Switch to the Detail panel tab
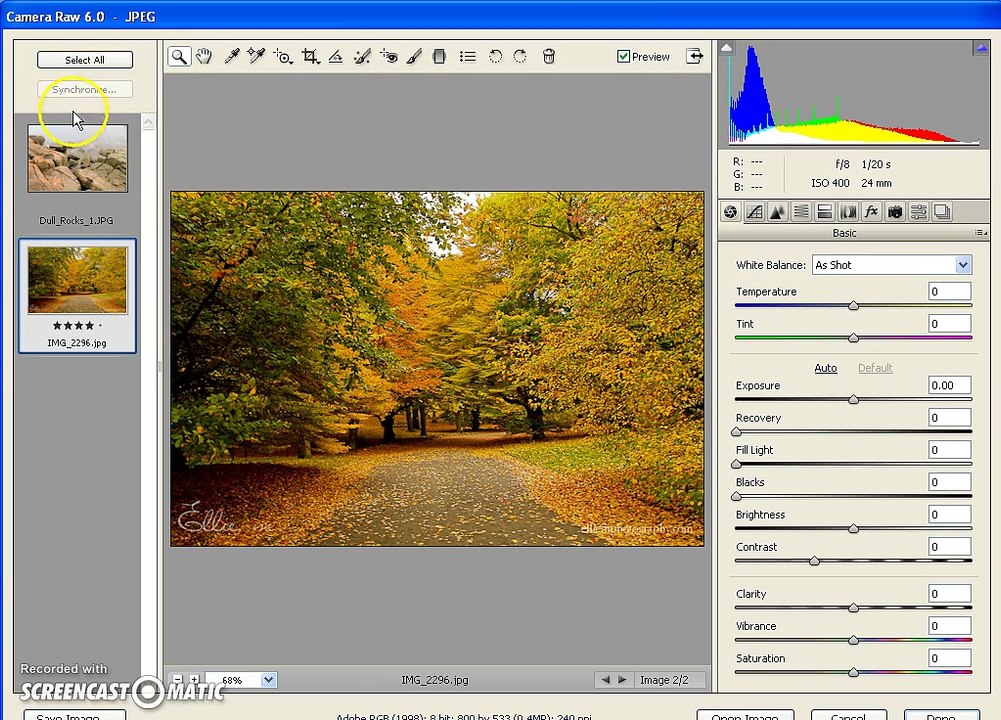 (777, 212)
